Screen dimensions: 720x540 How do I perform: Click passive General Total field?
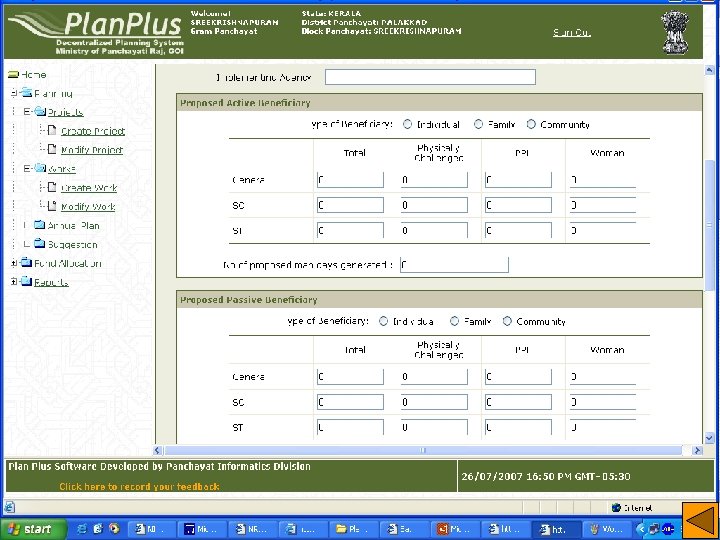[x=350, y=377]
